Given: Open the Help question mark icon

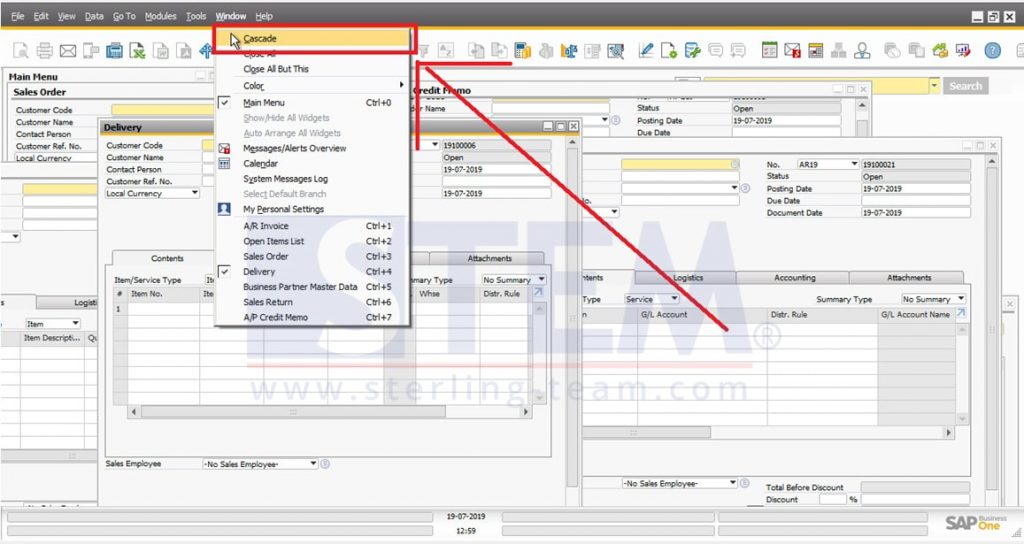Looking at the screenshot, I should 992,51.
